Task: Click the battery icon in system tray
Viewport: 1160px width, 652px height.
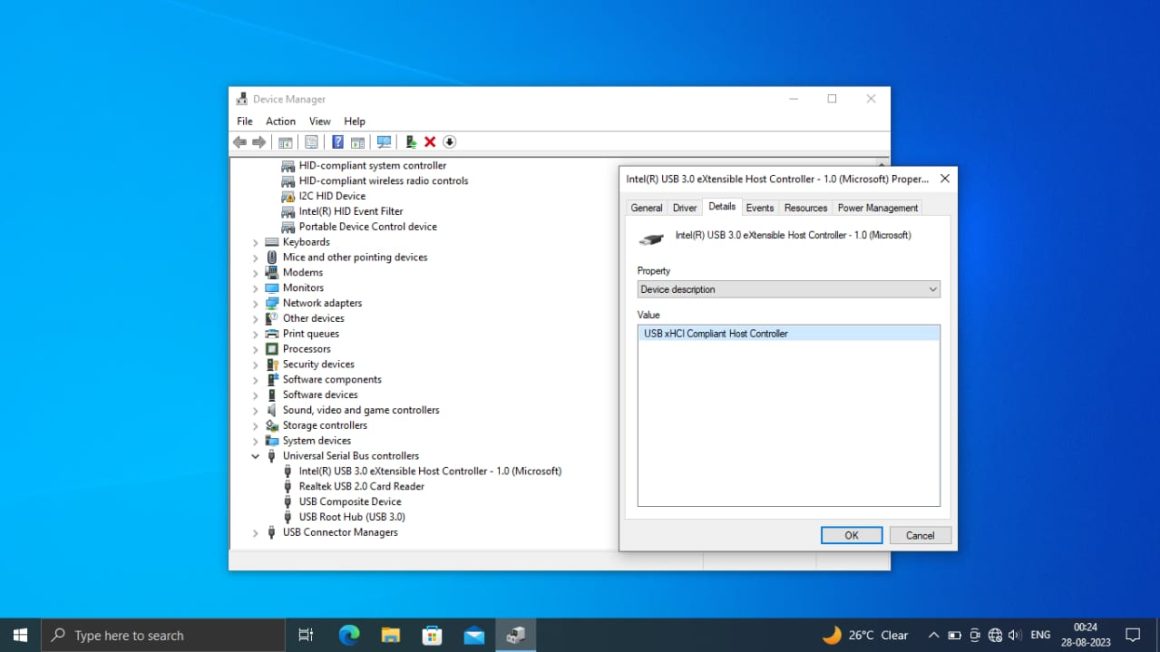Action: pyautogui.click(x=954, y=635)
